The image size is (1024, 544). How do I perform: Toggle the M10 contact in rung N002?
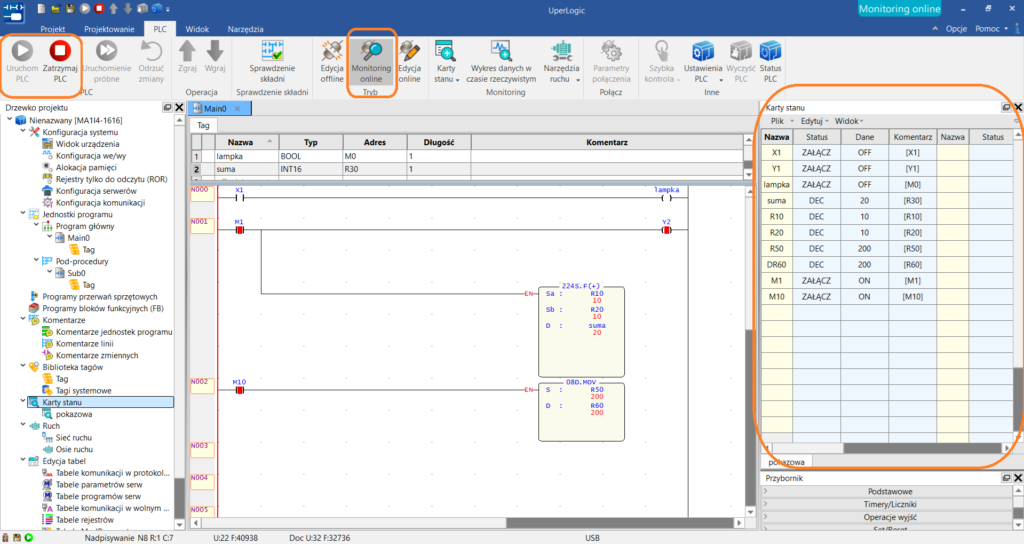240,390
